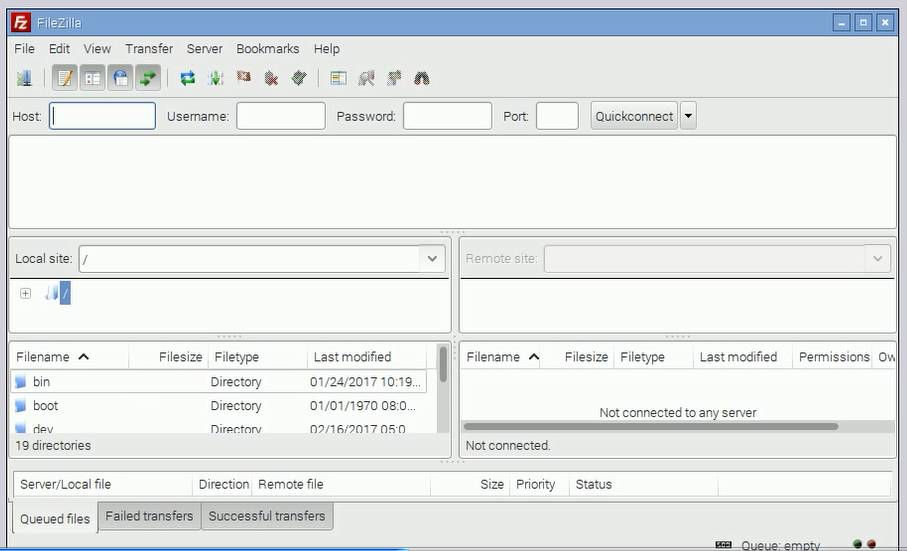
Task: Toggle message log display icon
Action: click(65, 78)
